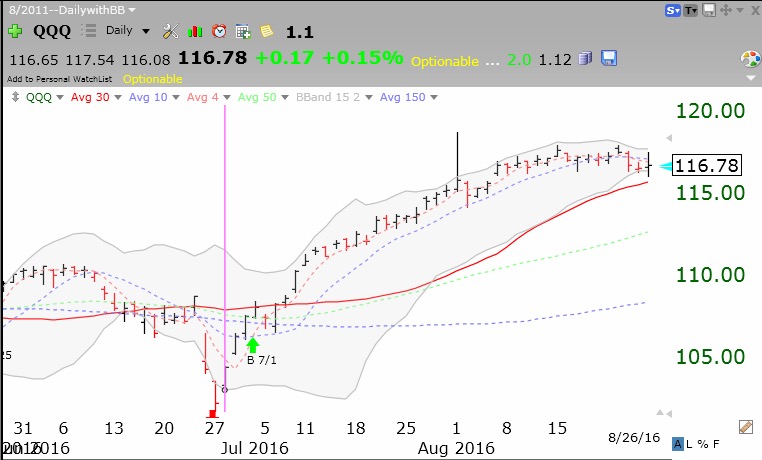
Task: Click the Aug 2016 time axis label
Action: [456, 448]
